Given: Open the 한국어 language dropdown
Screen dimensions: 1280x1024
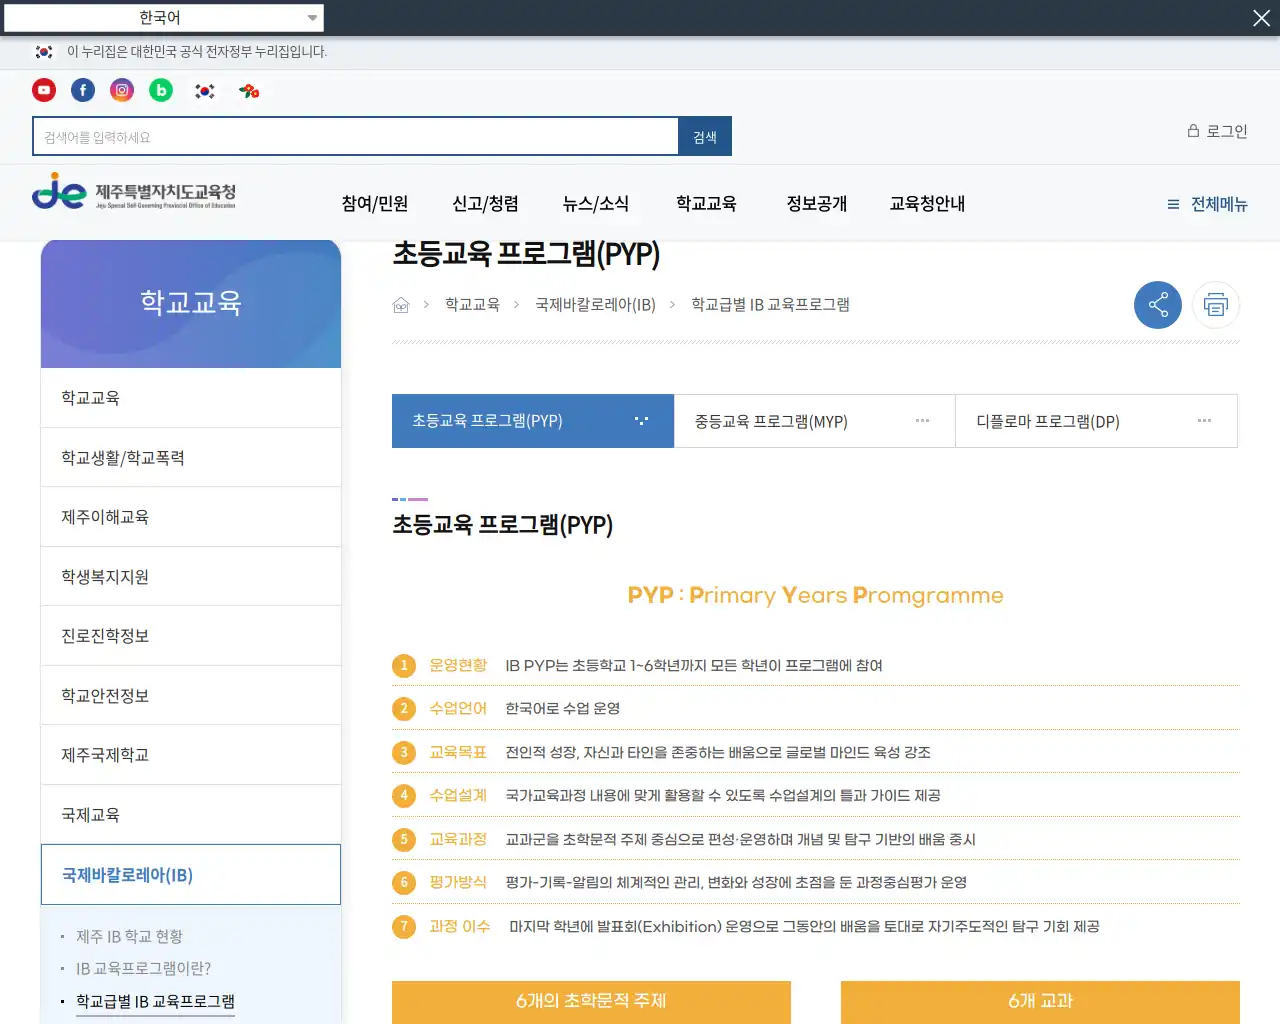Looking at the screenshot, I should coord(164,18).
